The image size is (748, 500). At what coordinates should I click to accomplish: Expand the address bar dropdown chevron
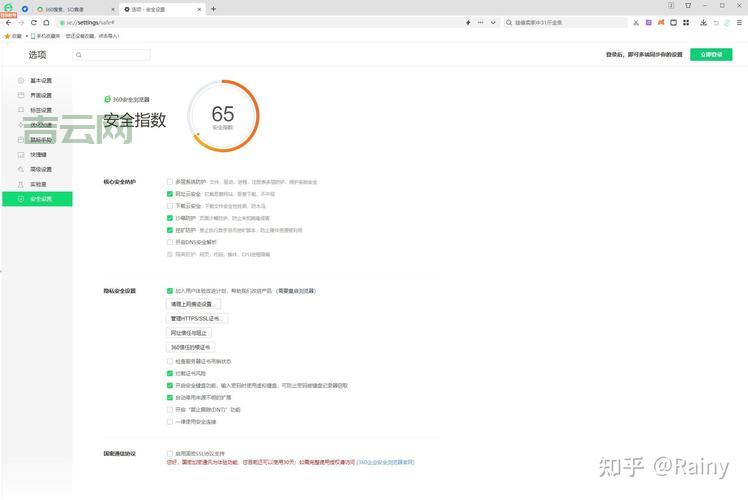point(493,22)
